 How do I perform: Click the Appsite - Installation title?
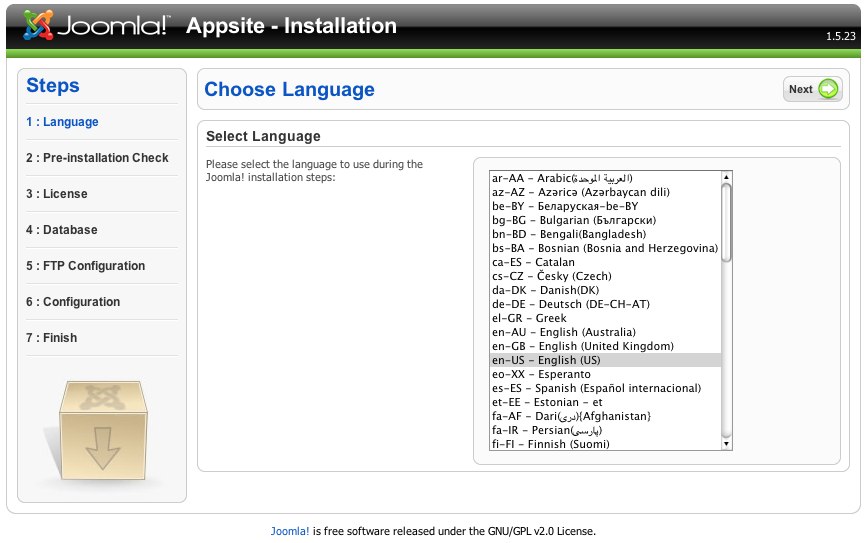[291, 25]
